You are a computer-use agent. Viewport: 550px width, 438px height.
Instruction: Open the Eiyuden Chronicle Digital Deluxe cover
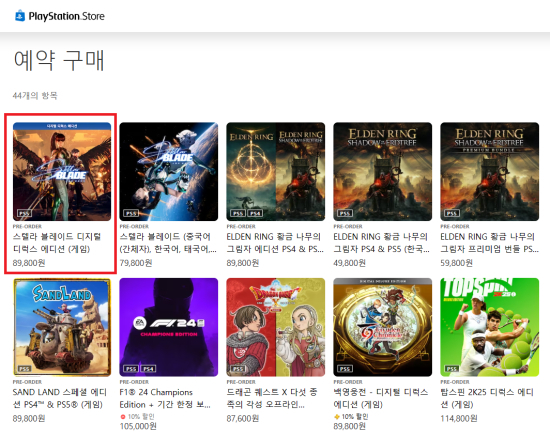[x=383, y=327]
